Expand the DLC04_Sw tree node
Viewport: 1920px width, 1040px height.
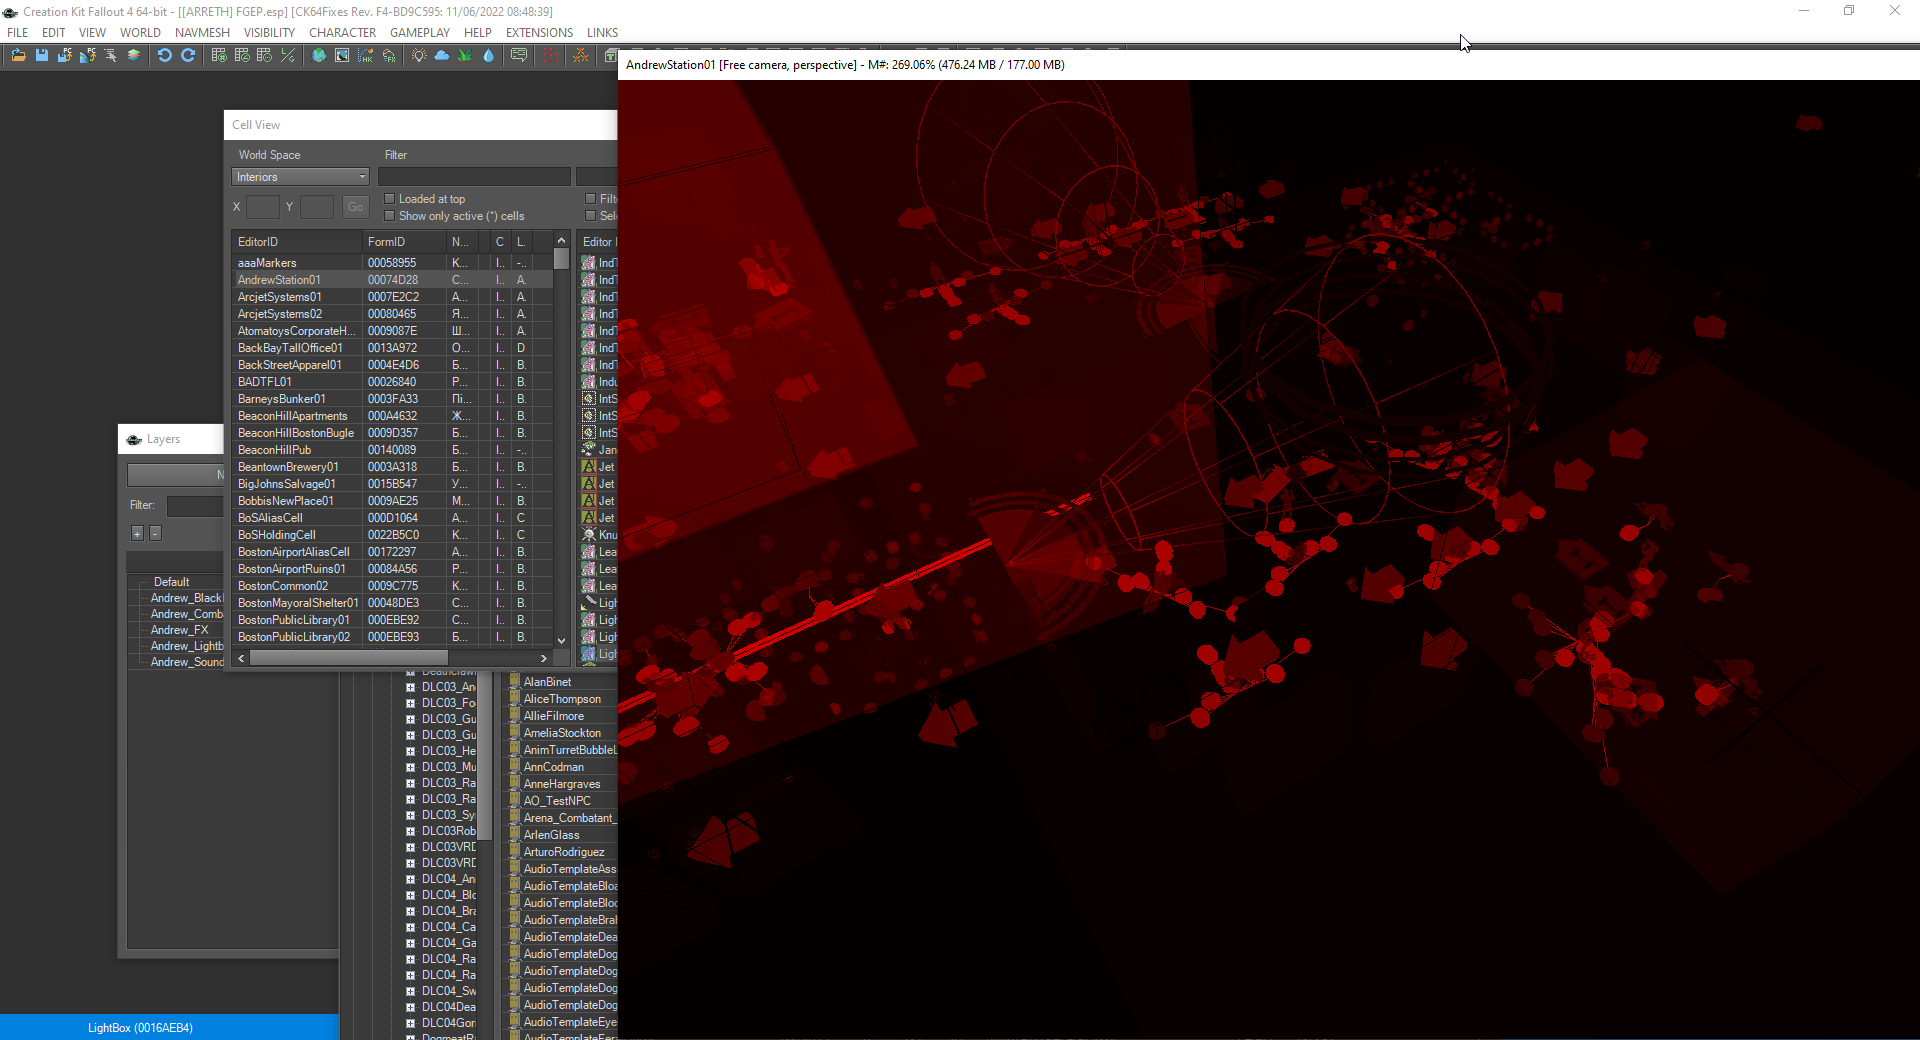[x=410, y=991]
